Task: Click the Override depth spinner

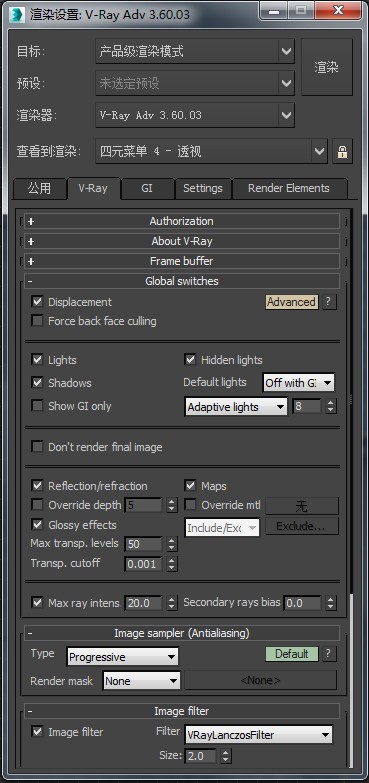Action: (x=172, y=505)
